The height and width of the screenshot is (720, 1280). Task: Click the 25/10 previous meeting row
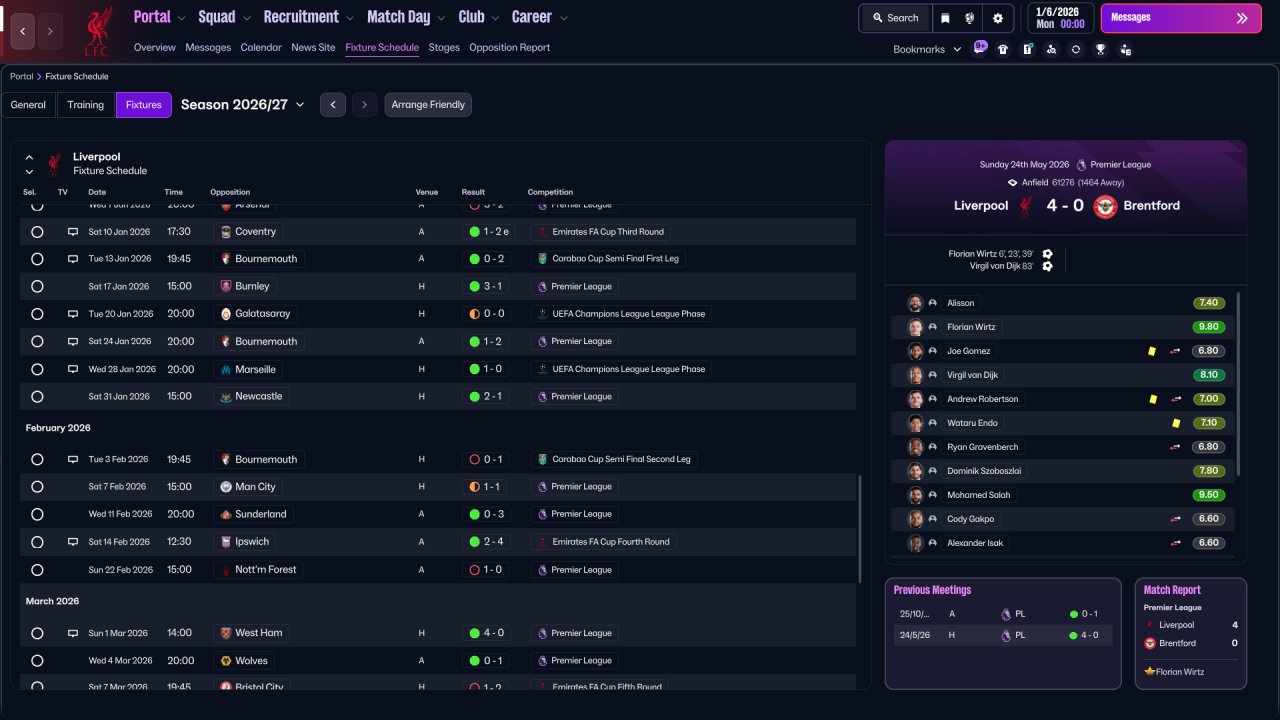[1003, 614]
